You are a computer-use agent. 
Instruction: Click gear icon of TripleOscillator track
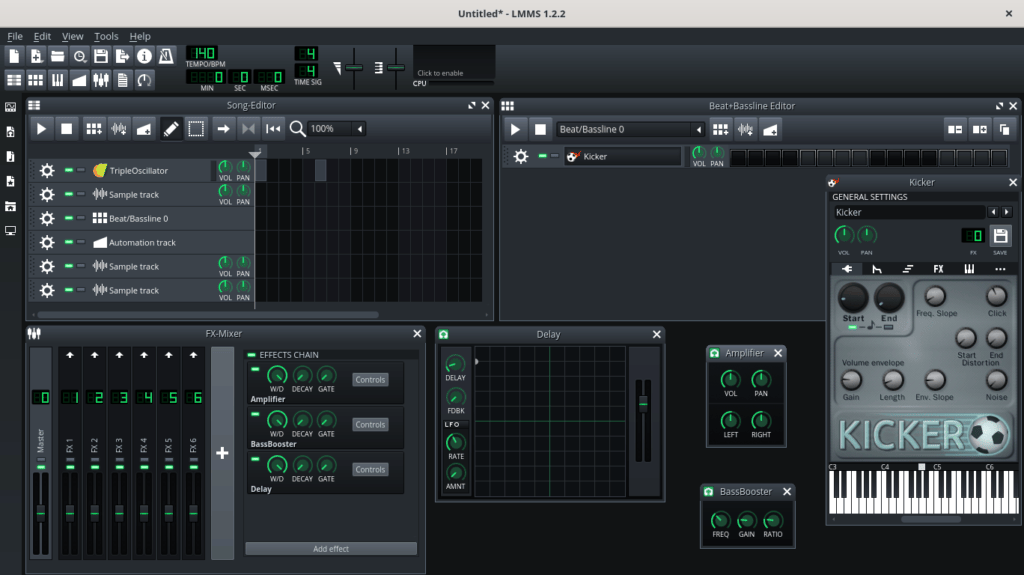[x=46, y=171]
